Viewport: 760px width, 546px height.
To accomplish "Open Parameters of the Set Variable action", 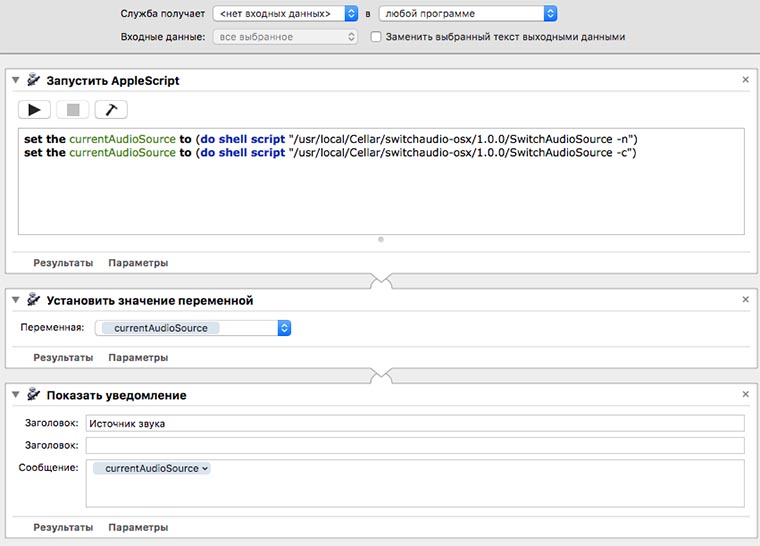I will coord(138,357).
